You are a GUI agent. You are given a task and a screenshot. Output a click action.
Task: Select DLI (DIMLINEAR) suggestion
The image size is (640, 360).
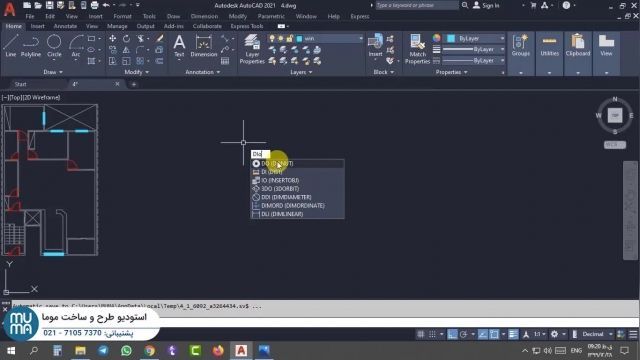coord(298,214)
